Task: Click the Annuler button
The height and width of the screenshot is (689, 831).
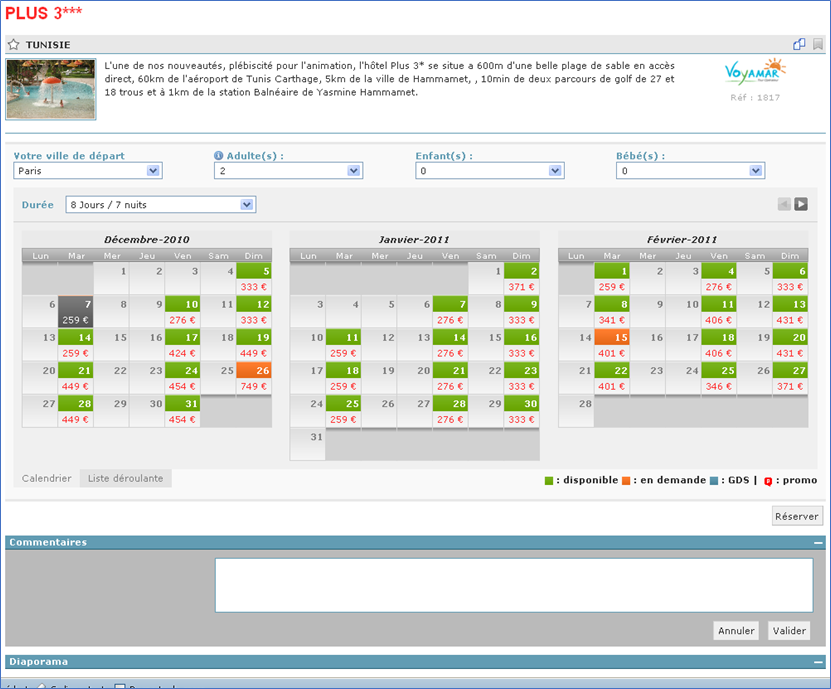Action: coord(736,631)
